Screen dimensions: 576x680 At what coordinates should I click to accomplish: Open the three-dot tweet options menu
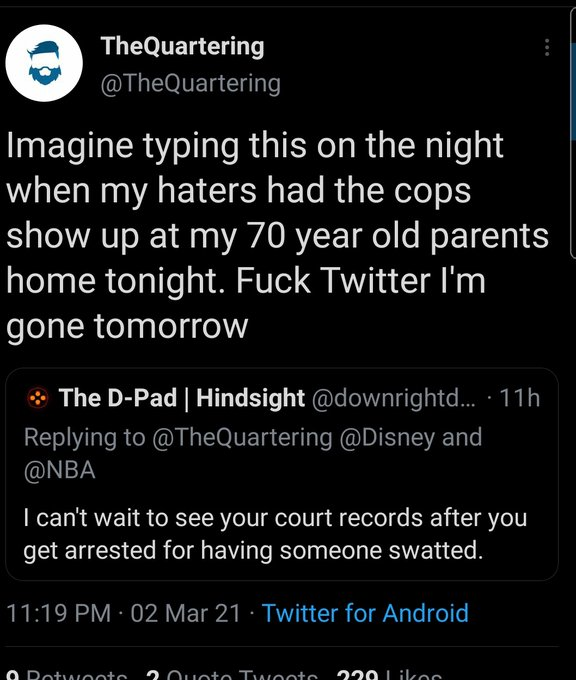pos(547,47)
